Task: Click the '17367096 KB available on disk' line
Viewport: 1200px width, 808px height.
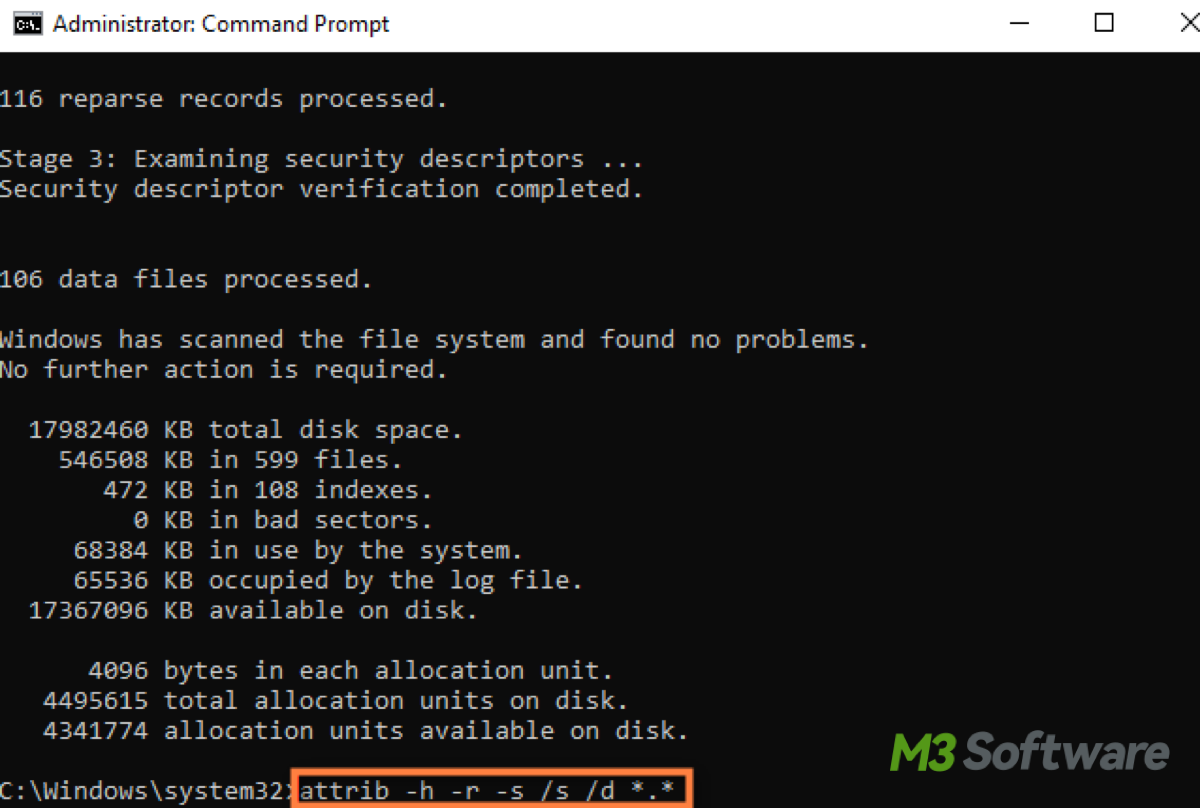Action: [253, 610]
